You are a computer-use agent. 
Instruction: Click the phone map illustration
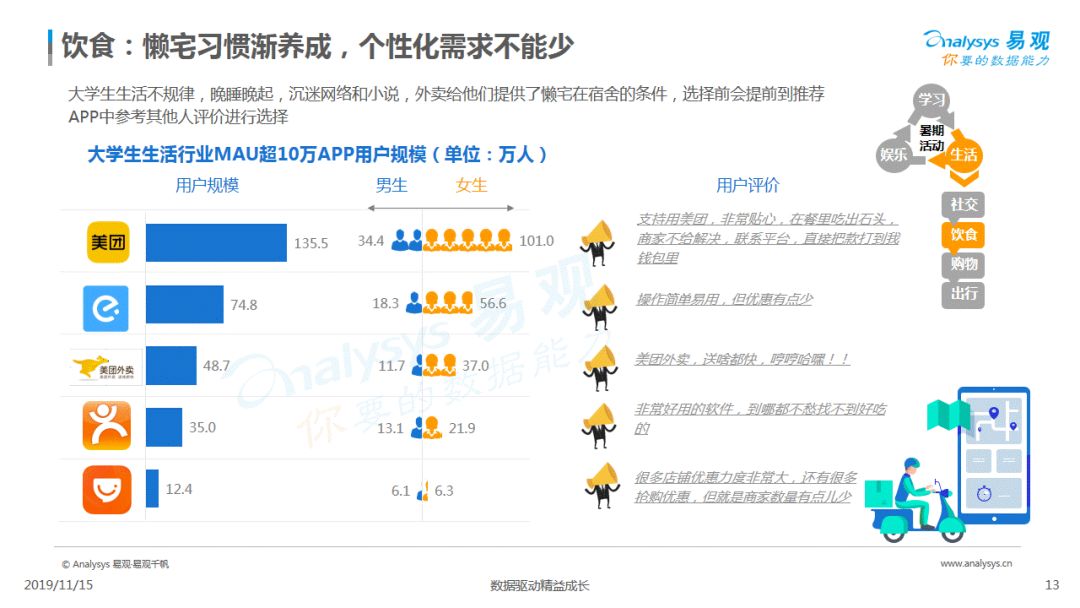993,454
